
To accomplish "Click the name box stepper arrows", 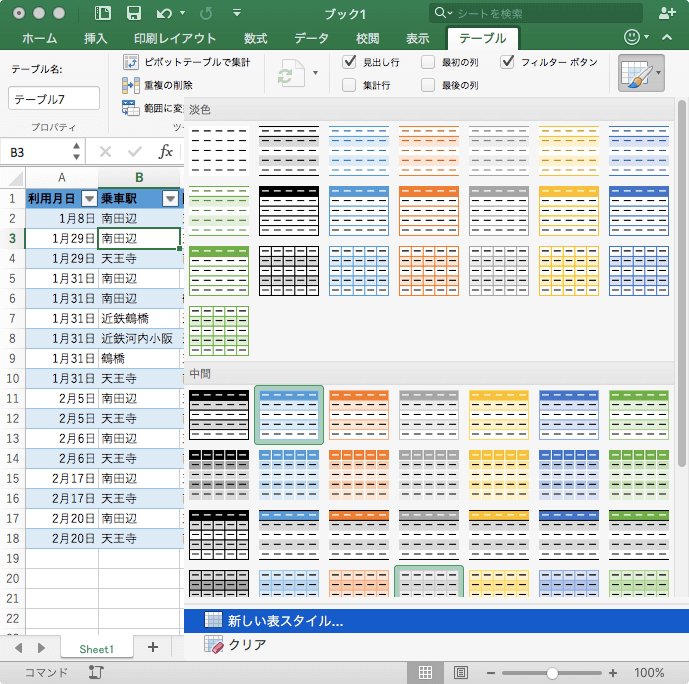I will [76, 151].
